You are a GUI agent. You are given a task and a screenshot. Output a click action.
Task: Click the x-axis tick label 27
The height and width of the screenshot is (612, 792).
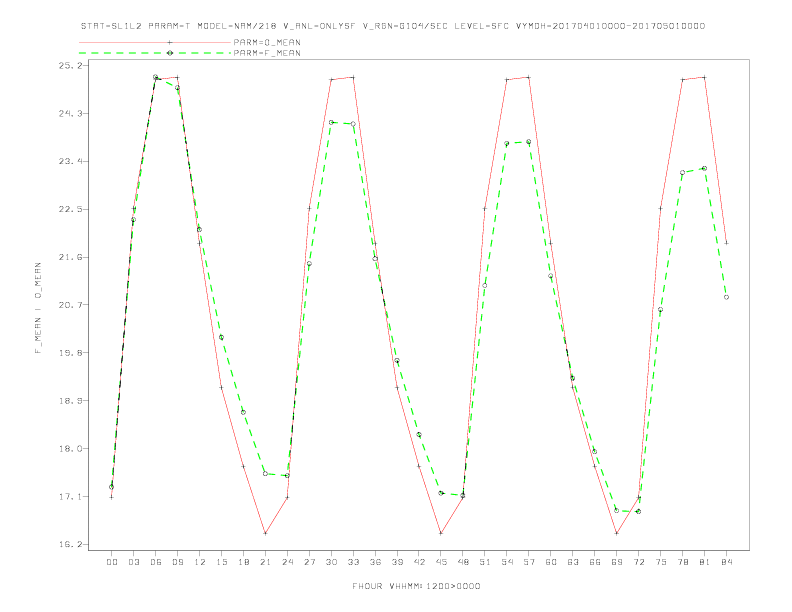310,562
